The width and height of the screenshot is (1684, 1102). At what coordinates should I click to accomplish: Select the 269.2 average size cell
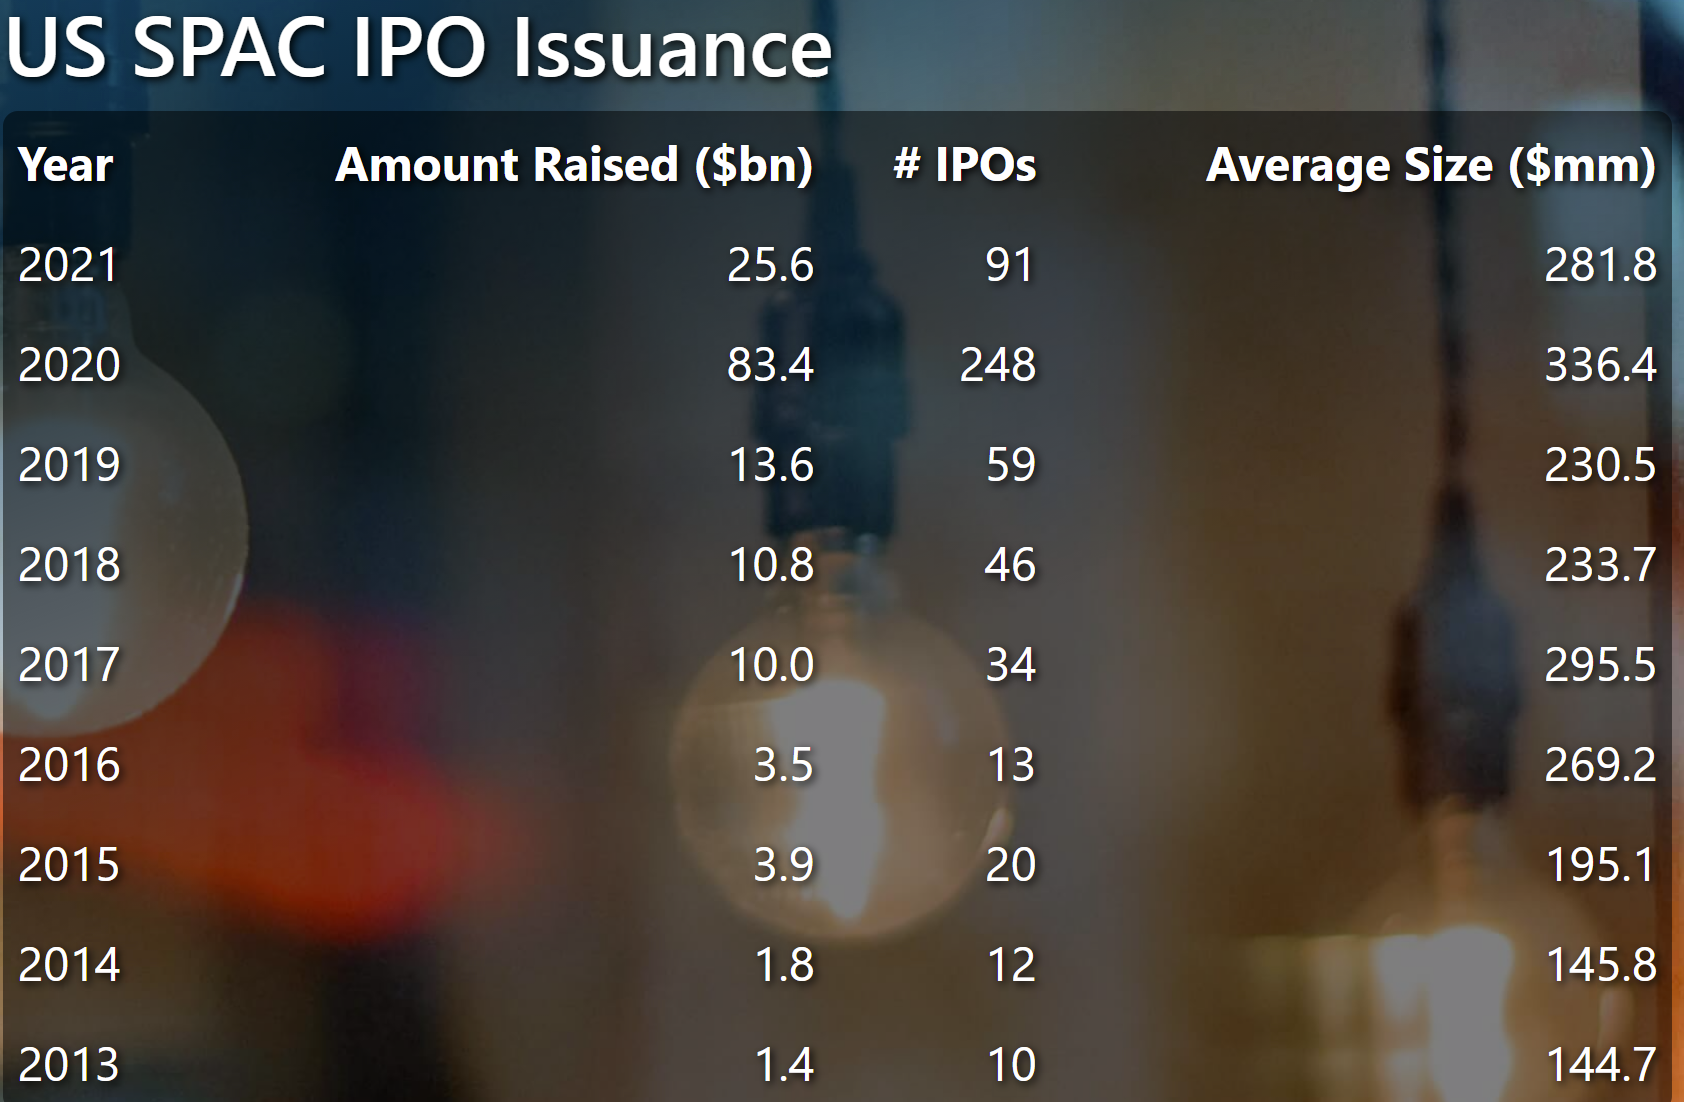tap(1600, 765)
